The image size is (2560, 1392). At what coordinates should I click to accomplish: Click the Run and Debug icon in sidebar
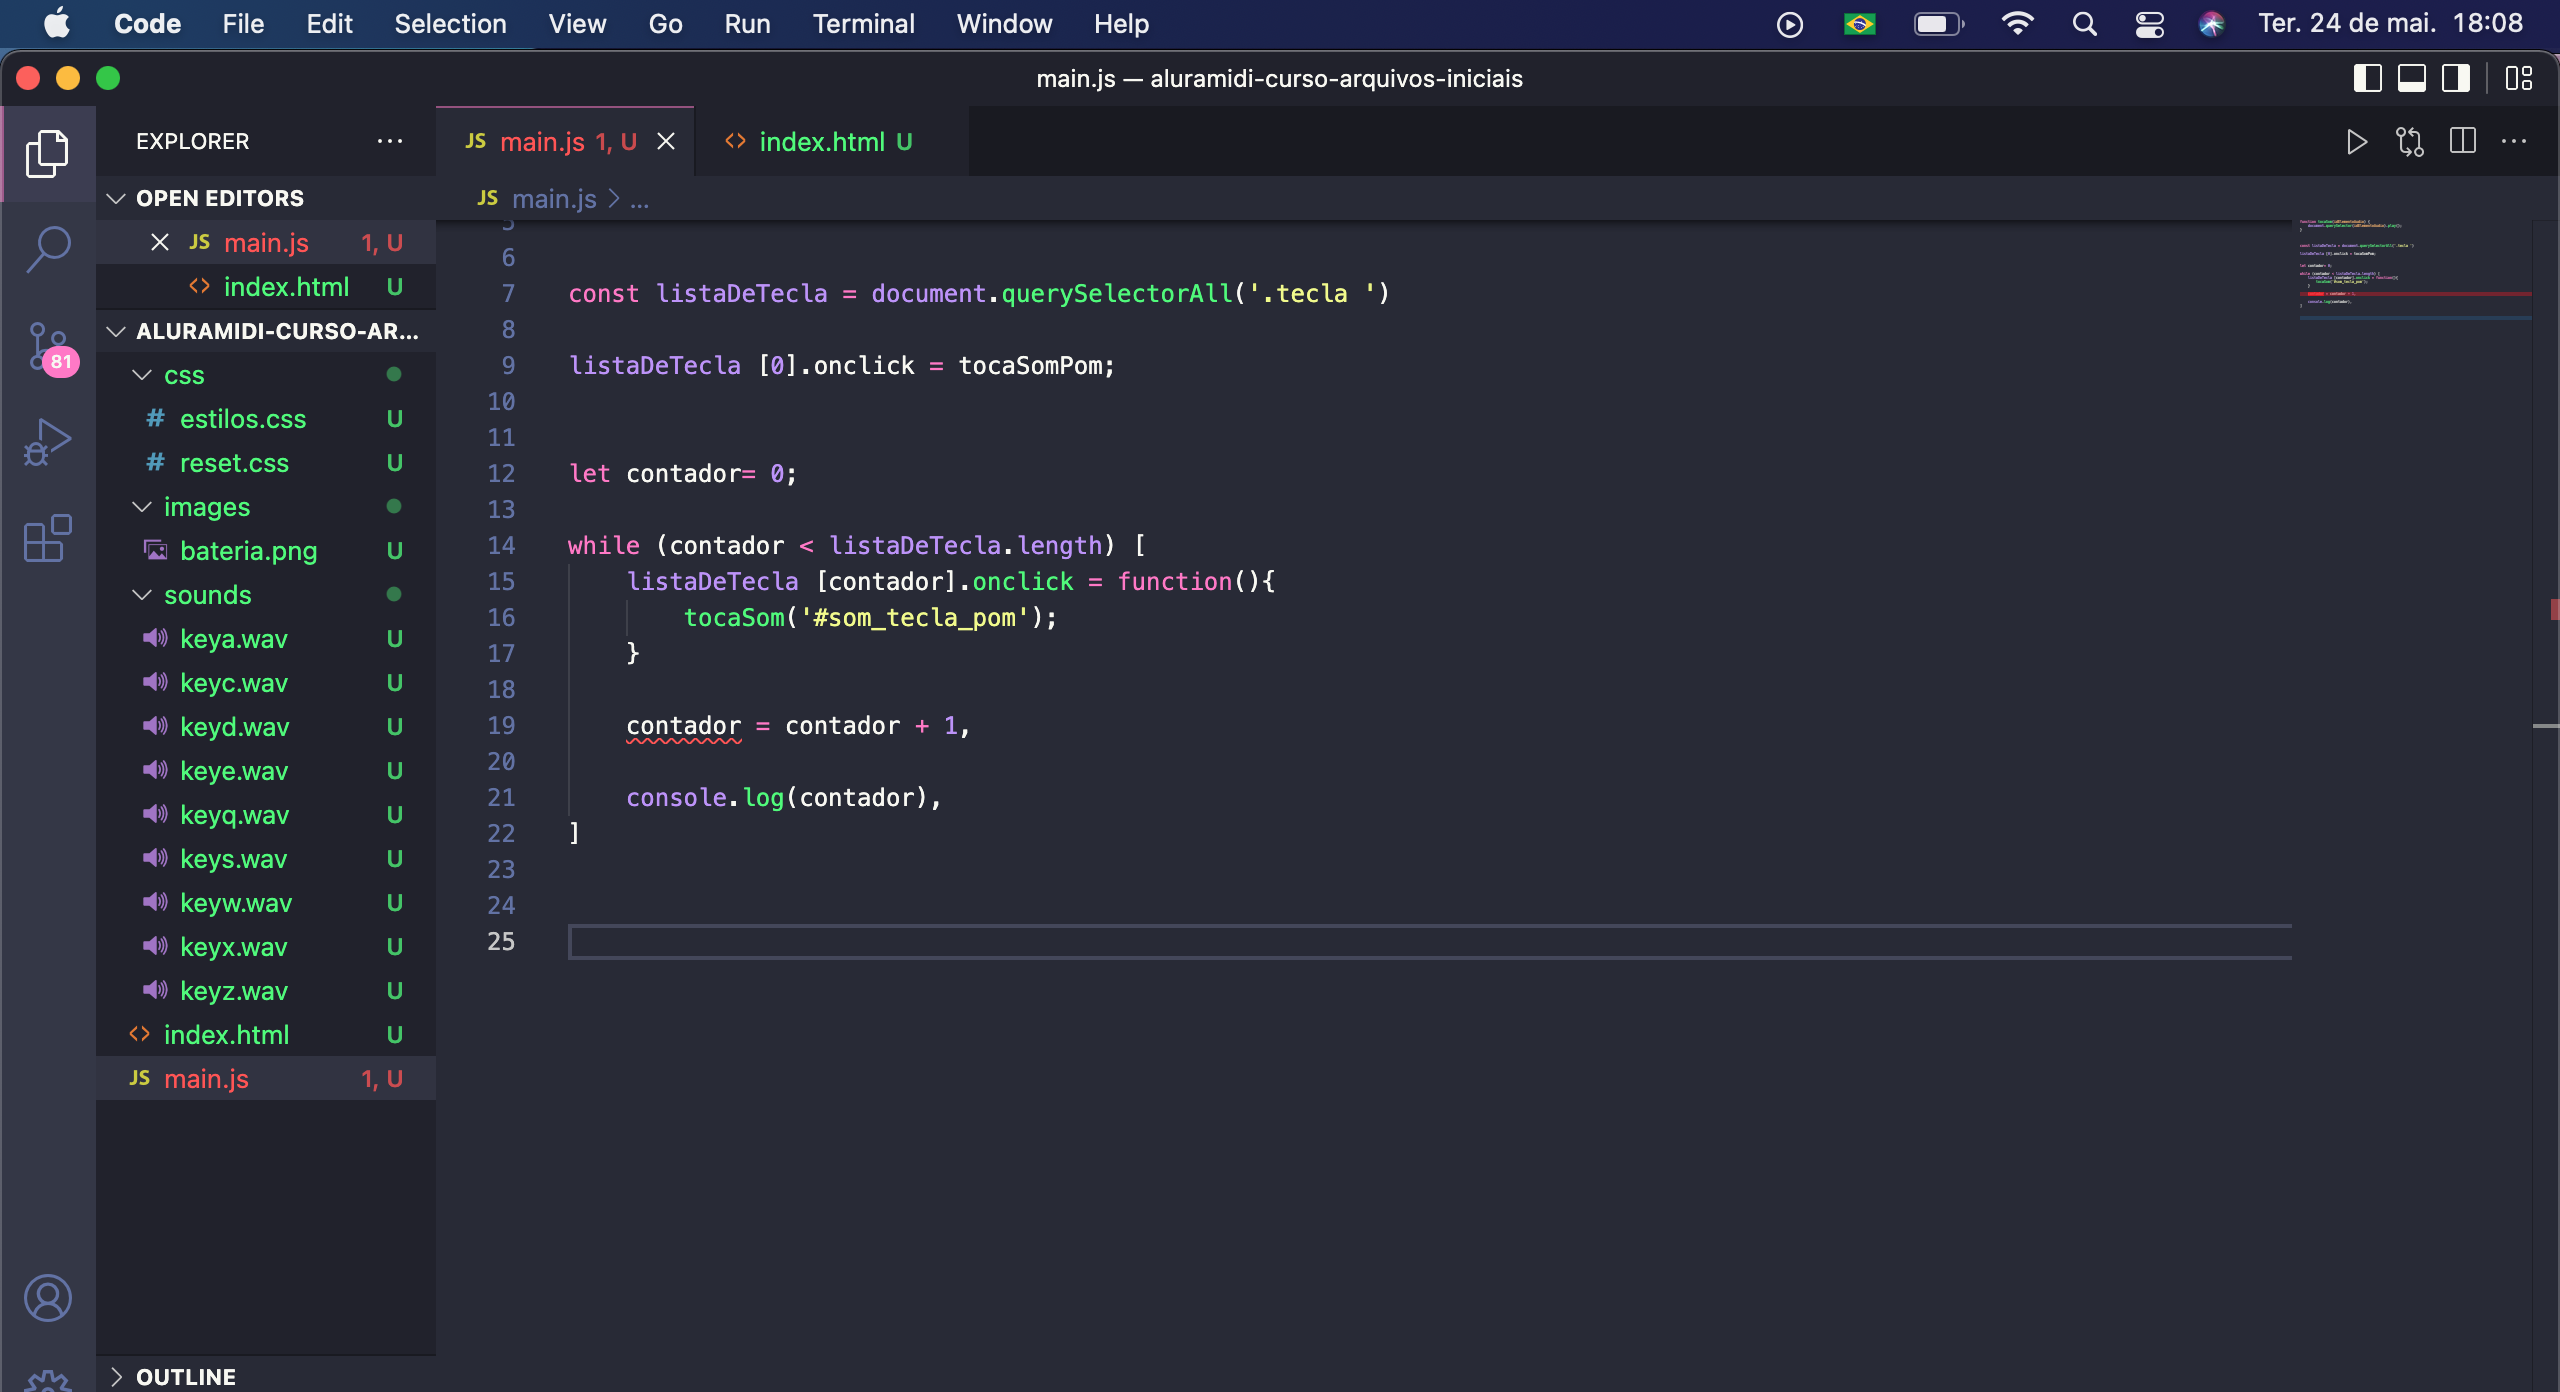coord(46,444)
